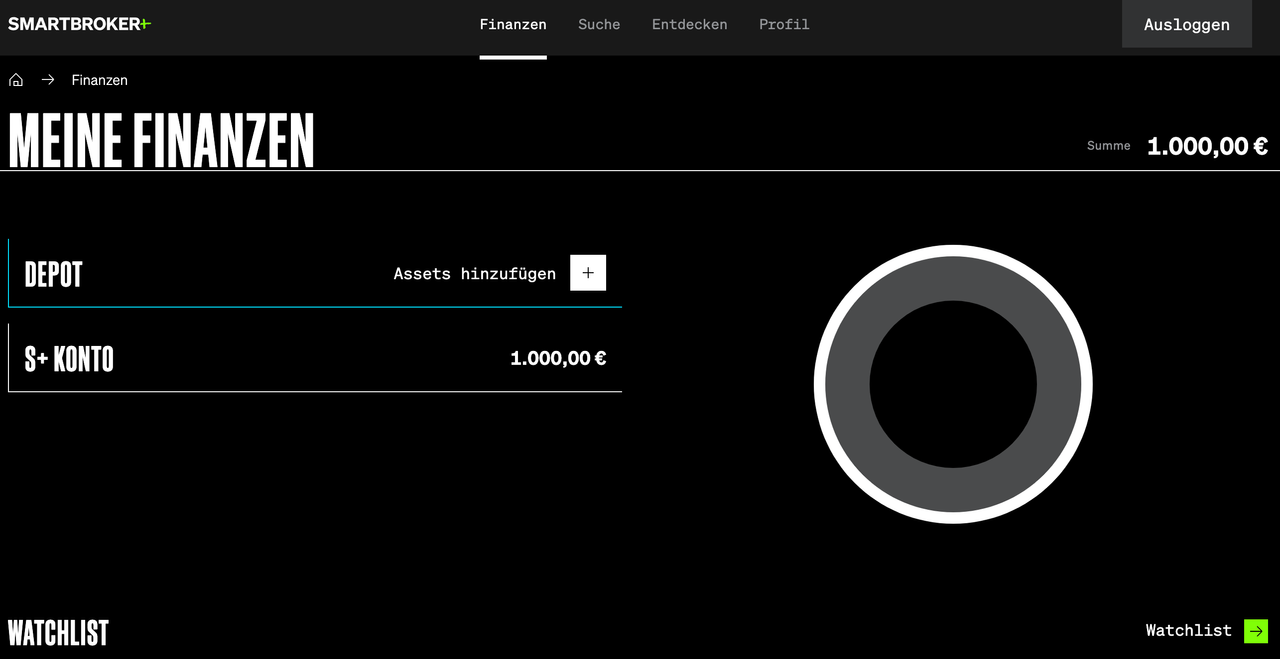Open the home icon in breadcrumb

pyautogui.click(x=16, y=80)
